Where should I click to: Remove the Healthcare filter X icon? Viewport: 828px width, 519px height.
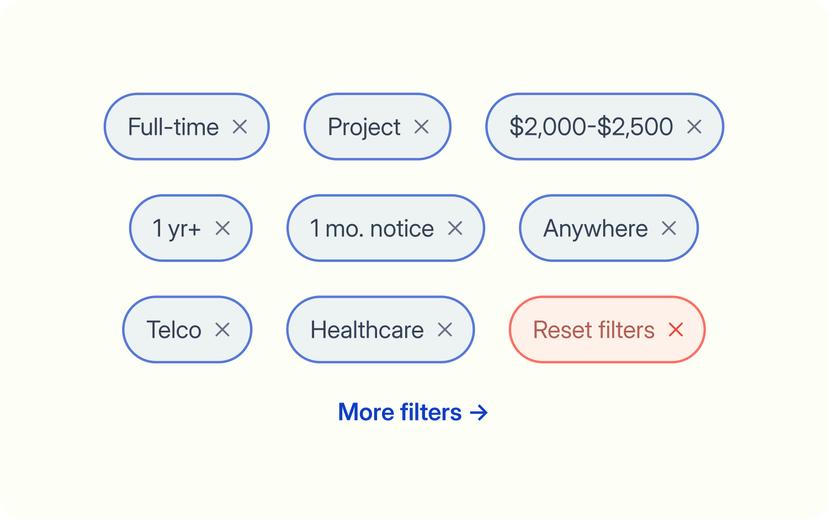coord(445,329)
